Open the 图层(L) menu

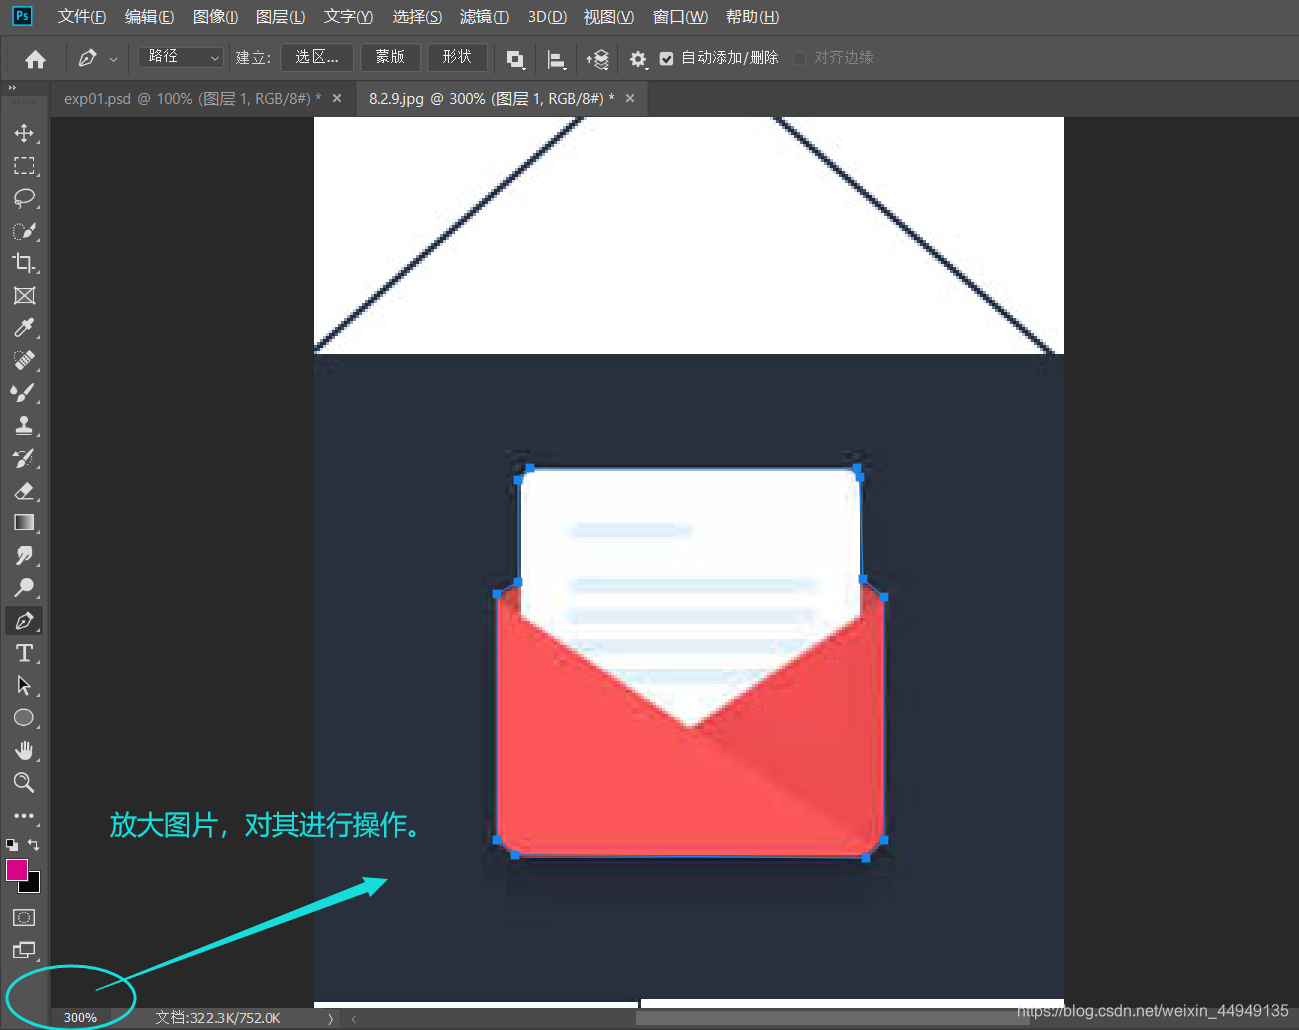280,17
